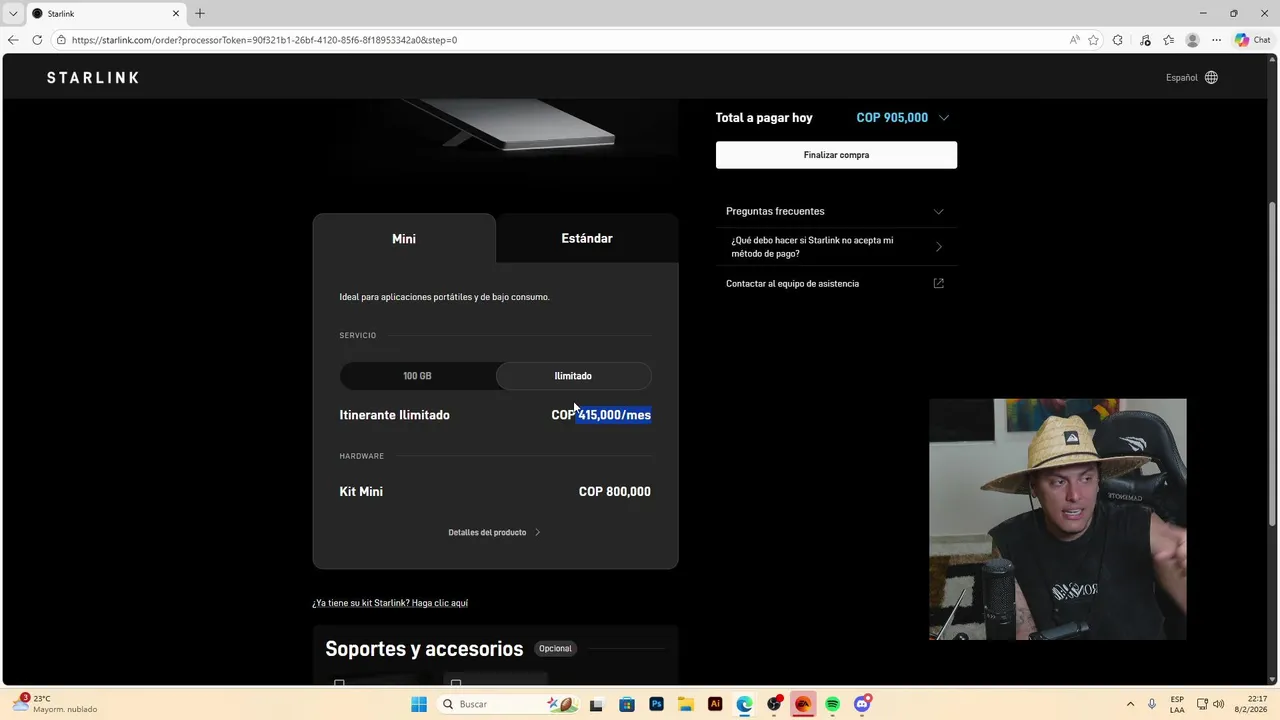
Task: Open File Explorer from taskbar
Action: [x=686, y=704]
